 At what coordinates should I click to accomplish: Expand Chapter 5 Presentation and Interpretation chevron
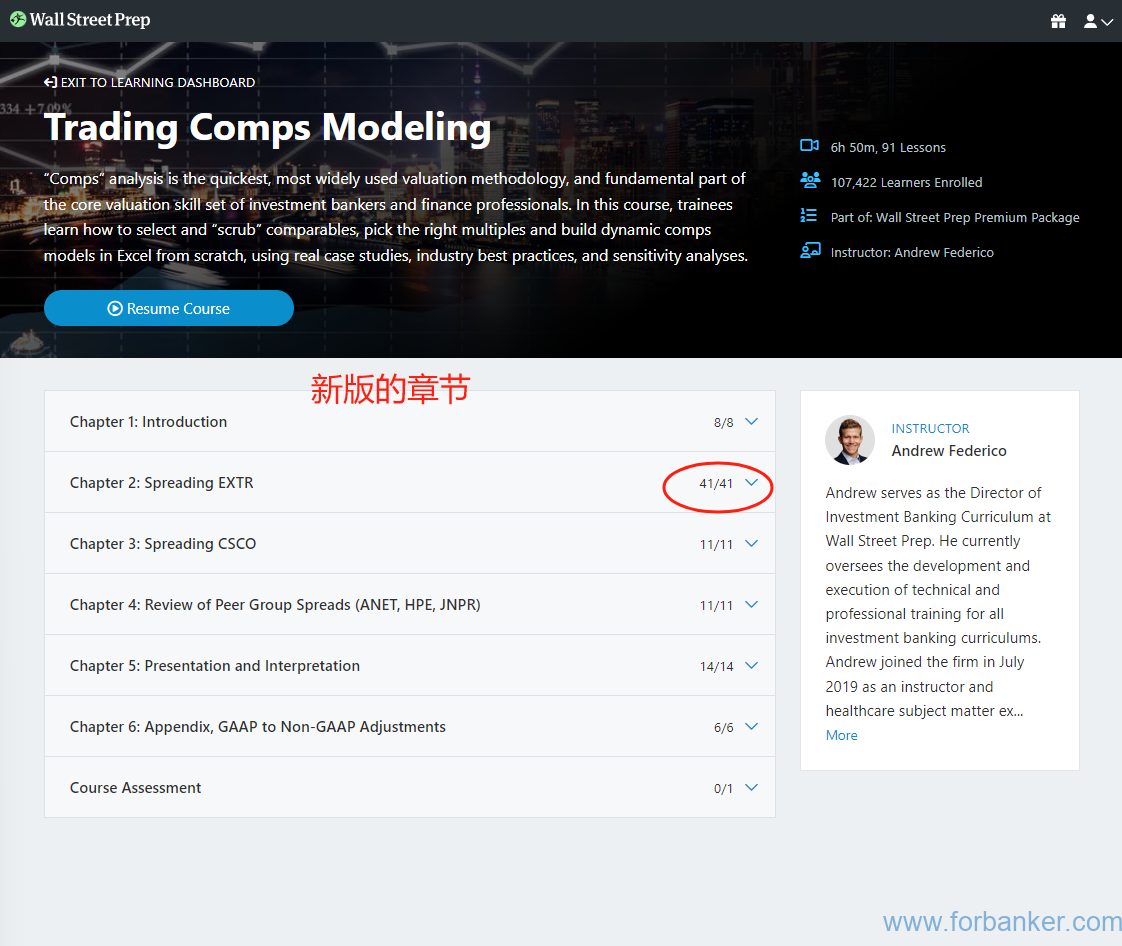point(751,665)
